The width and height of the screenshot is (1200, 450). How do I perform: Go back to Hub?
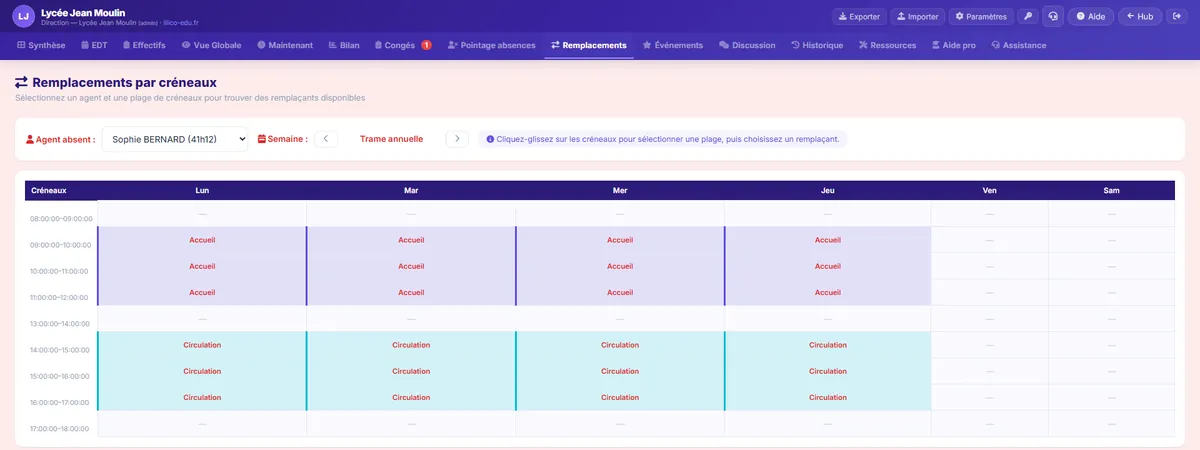pyautogui.click(x=1140, y=16)
